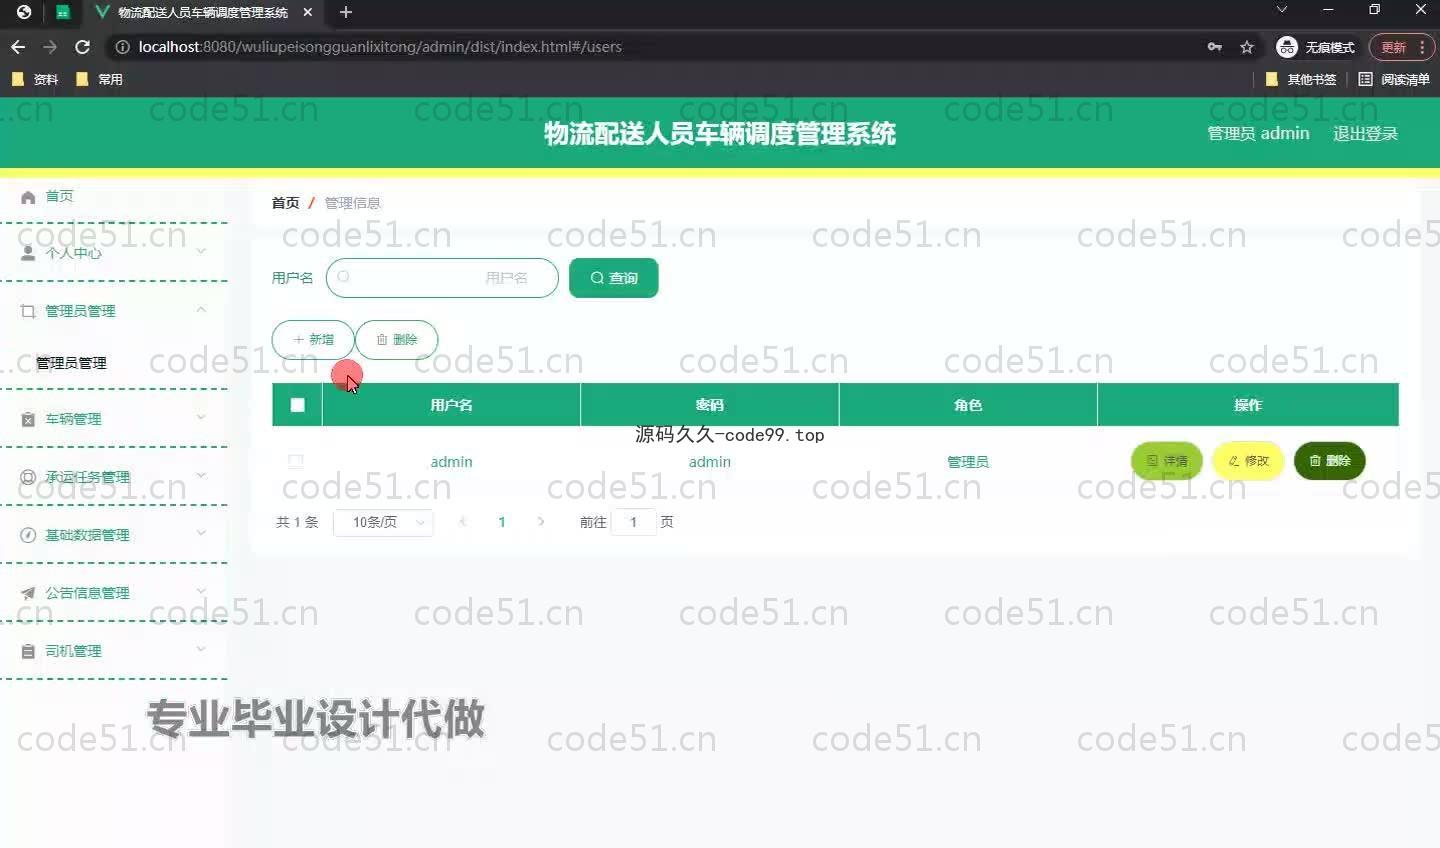This screenshot has width=1440, height=848.
Task: Click the 承运任务管理 sidebar icon
Action: (28, 477)
